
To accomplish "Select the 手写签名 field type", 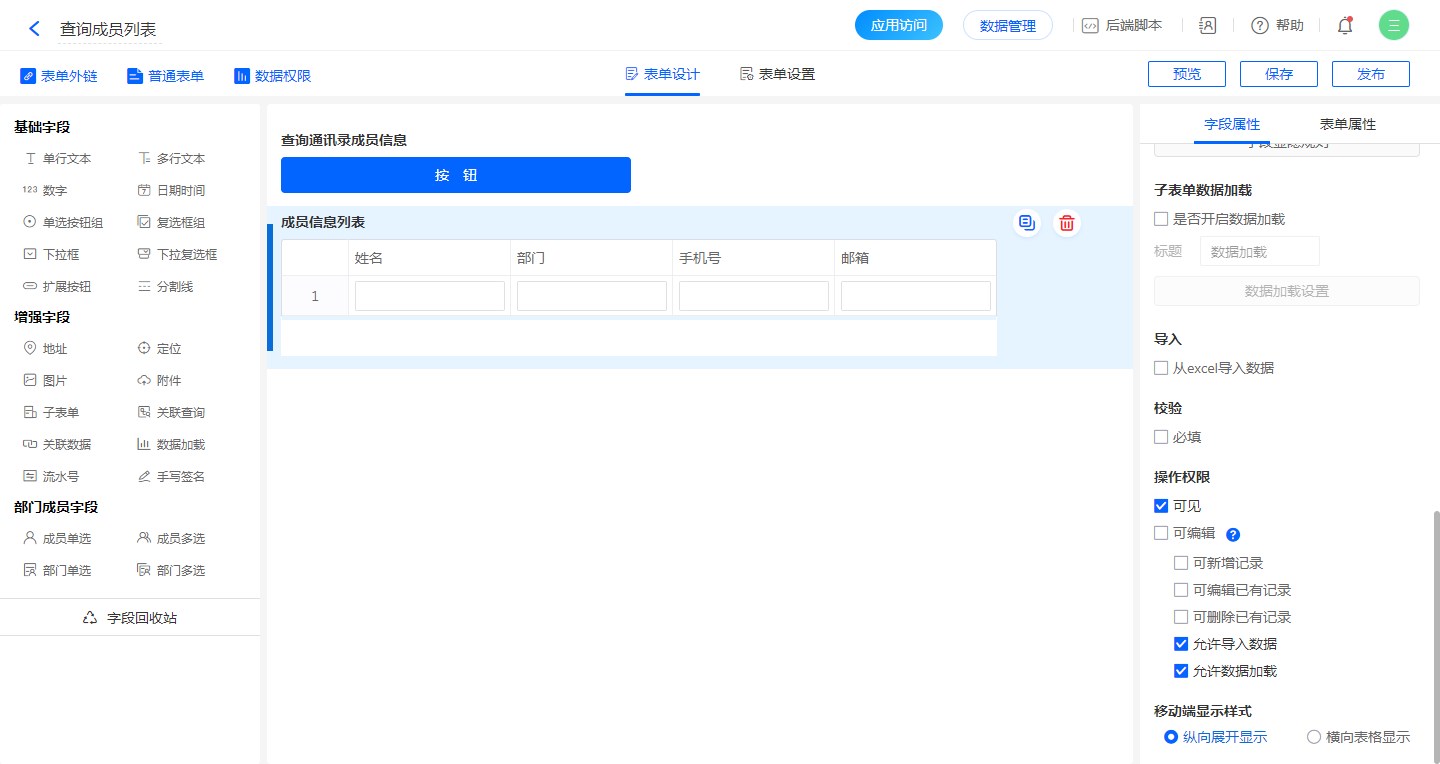I will (171, 477).
